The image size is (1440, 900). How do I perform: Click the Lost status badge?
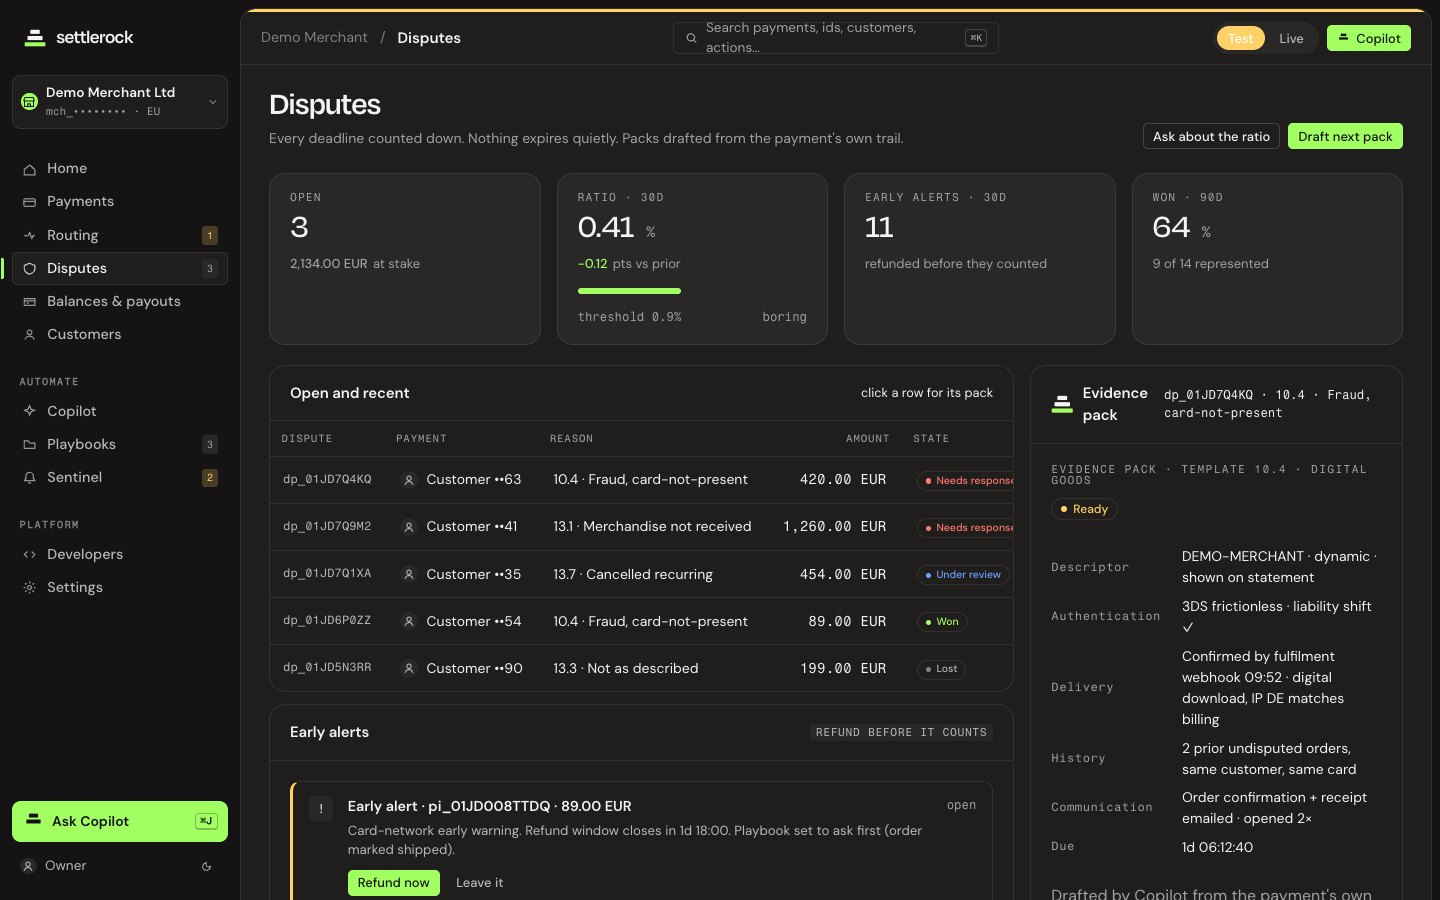[941, 669]
